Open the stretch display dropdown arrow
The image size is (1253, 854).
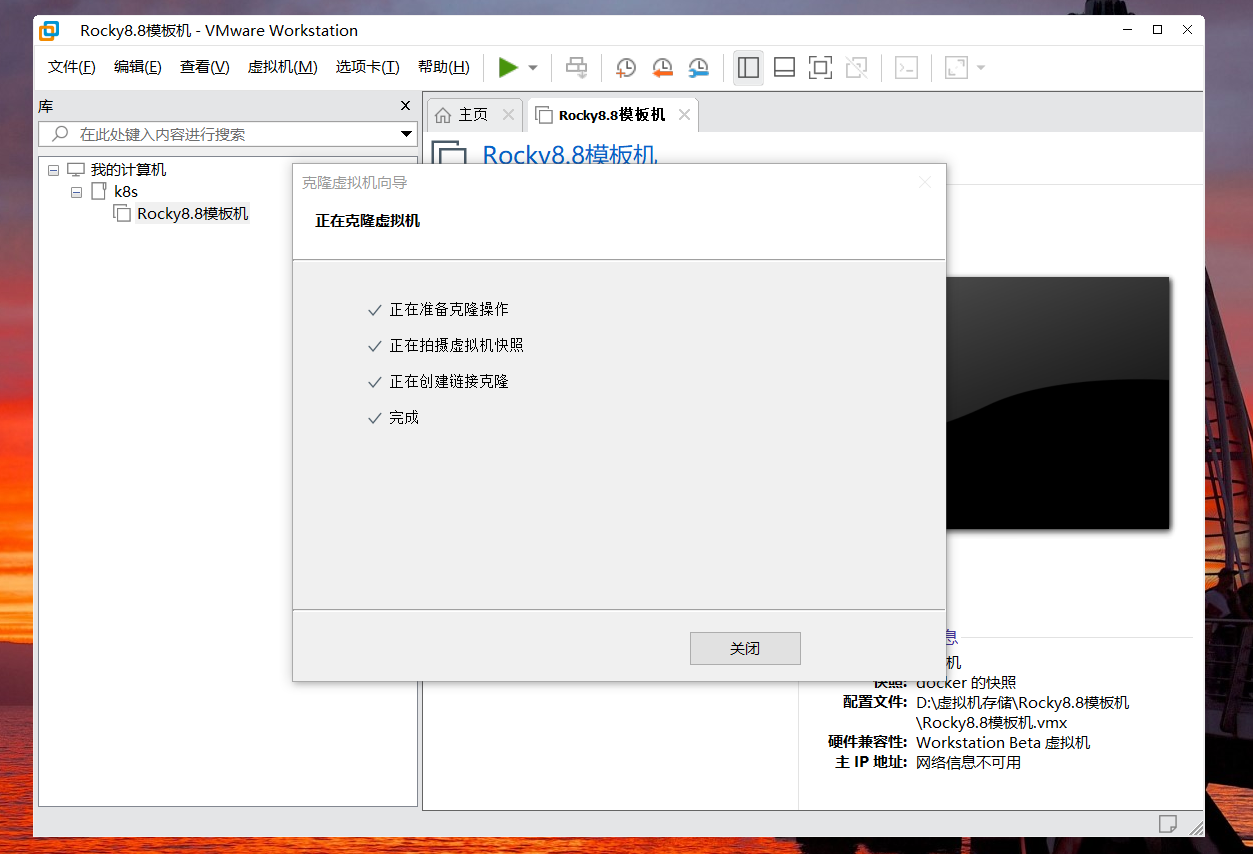pyautogui.click(x=981, y=68)
